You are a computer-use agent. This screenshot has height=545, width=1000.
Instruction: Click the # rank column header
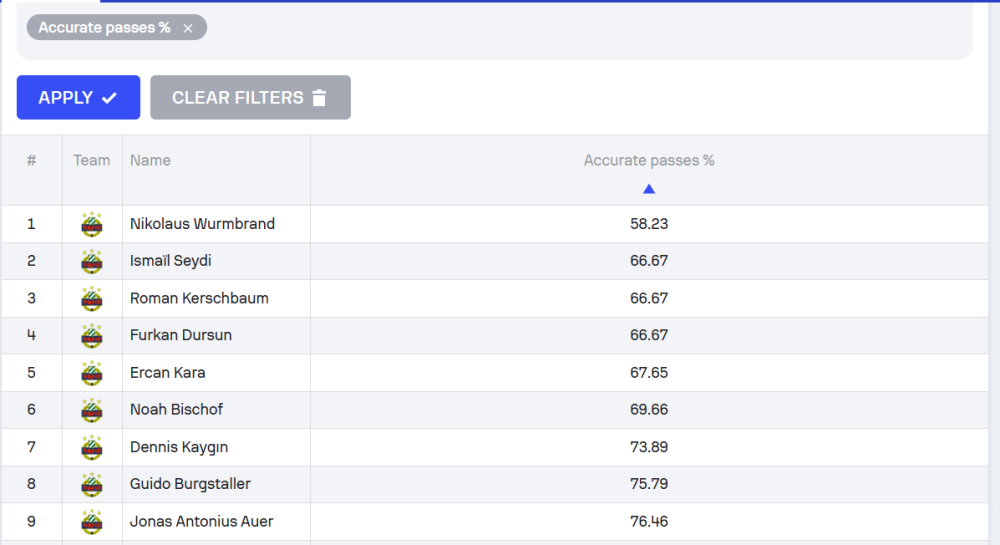coord(31,161)
